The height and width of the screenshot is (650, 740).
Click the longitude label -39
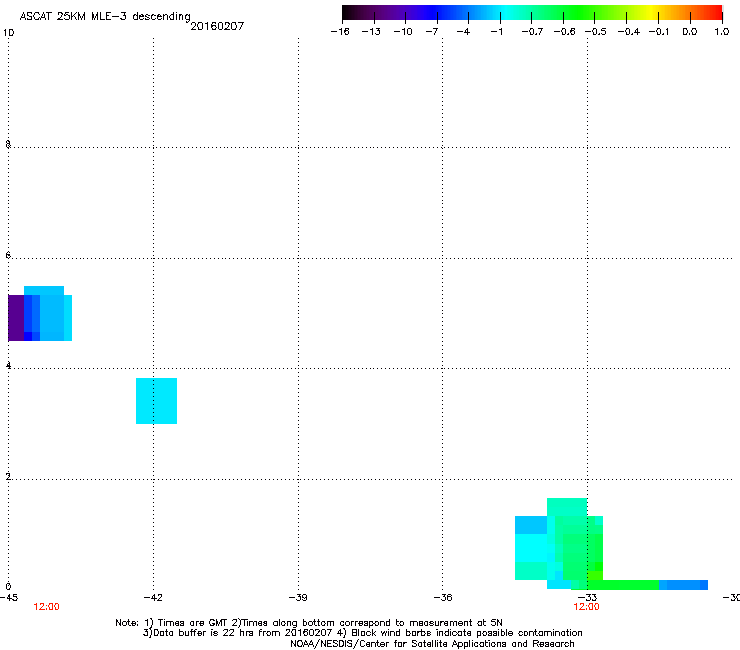point(298,598)
